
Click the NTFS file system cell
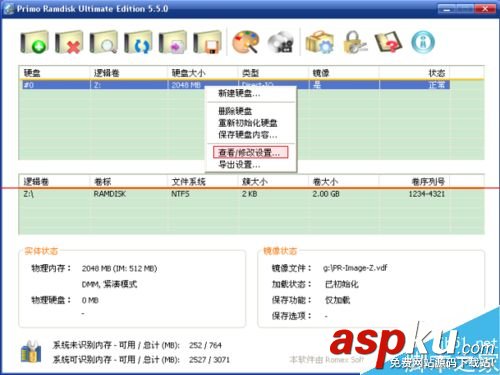[180, 194]
